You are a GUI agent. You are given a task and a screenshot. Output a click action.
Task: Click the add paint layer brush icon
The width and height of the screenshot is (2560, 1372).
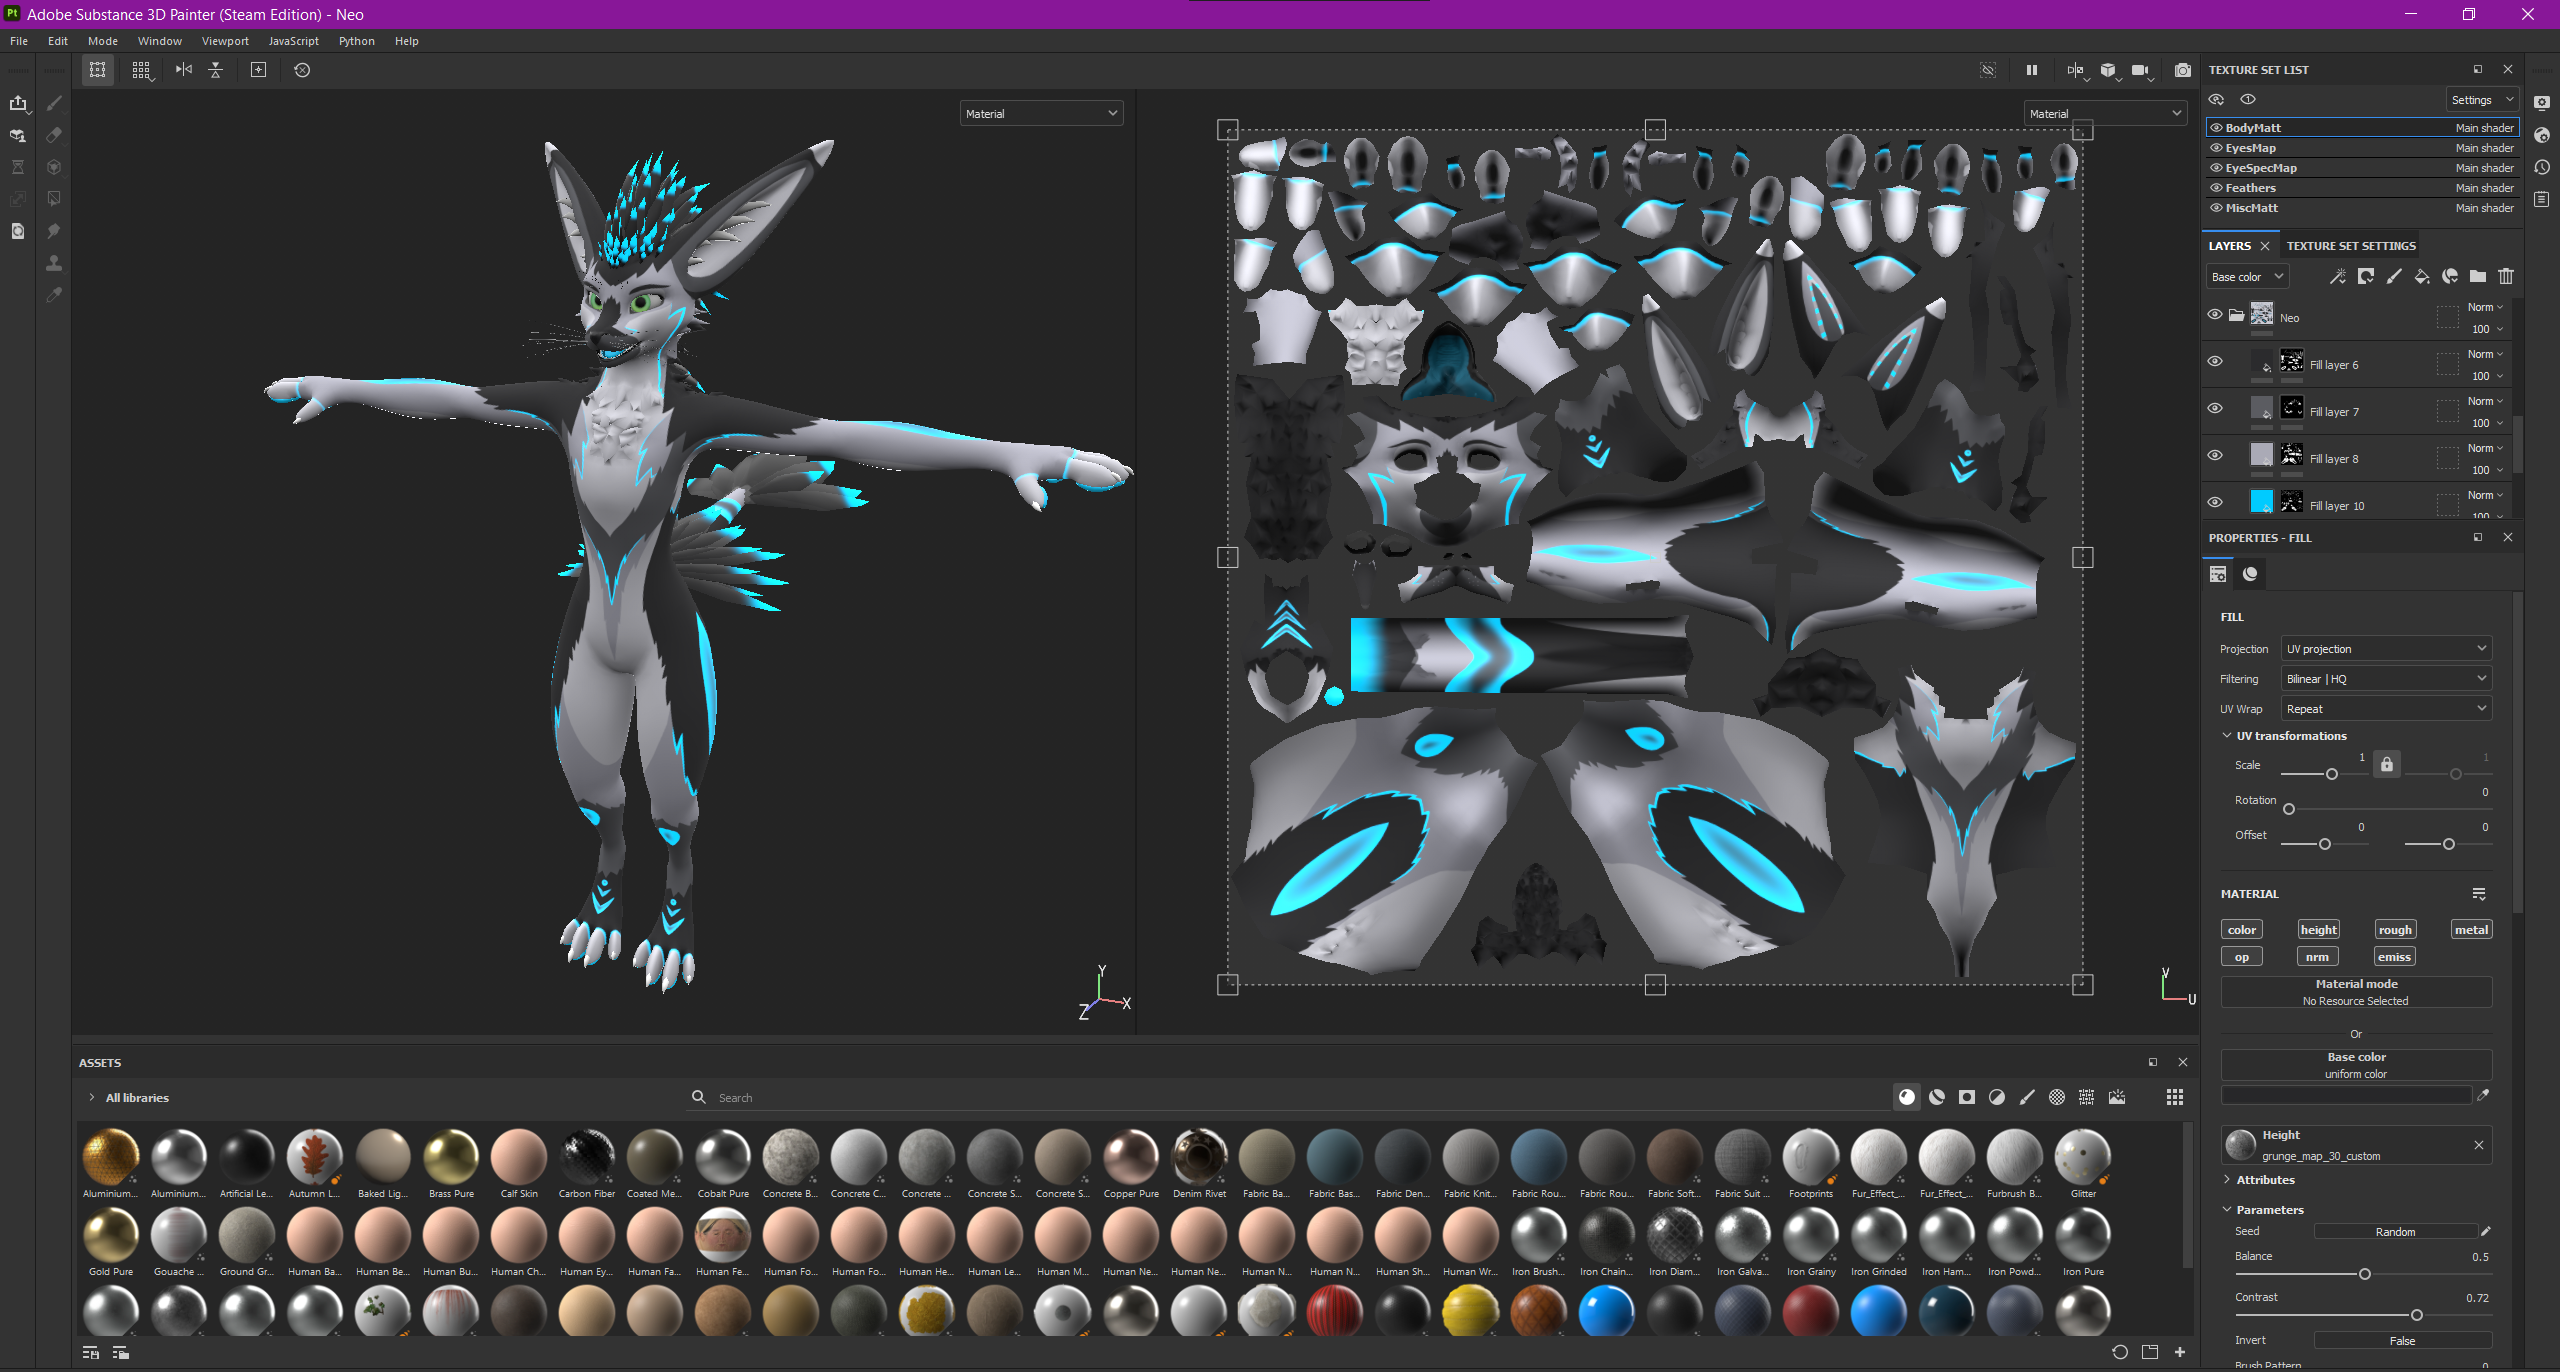[x=2394, y=277]
